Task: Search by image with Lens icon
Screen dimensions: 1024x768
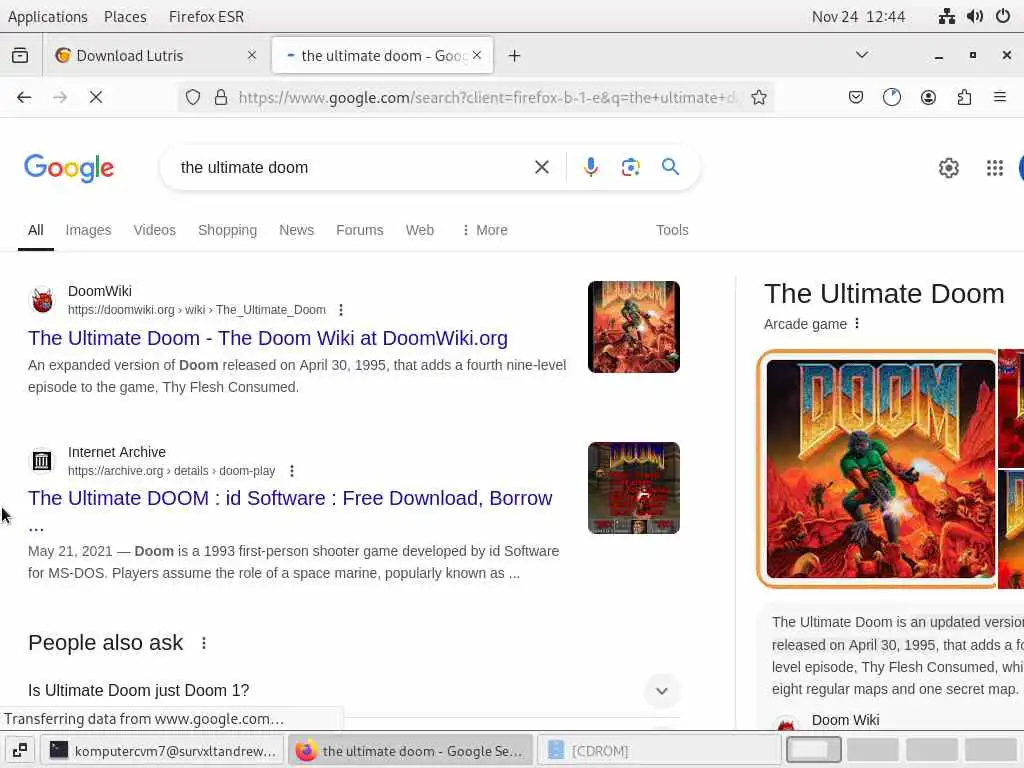Action: [x=630, y=167]
